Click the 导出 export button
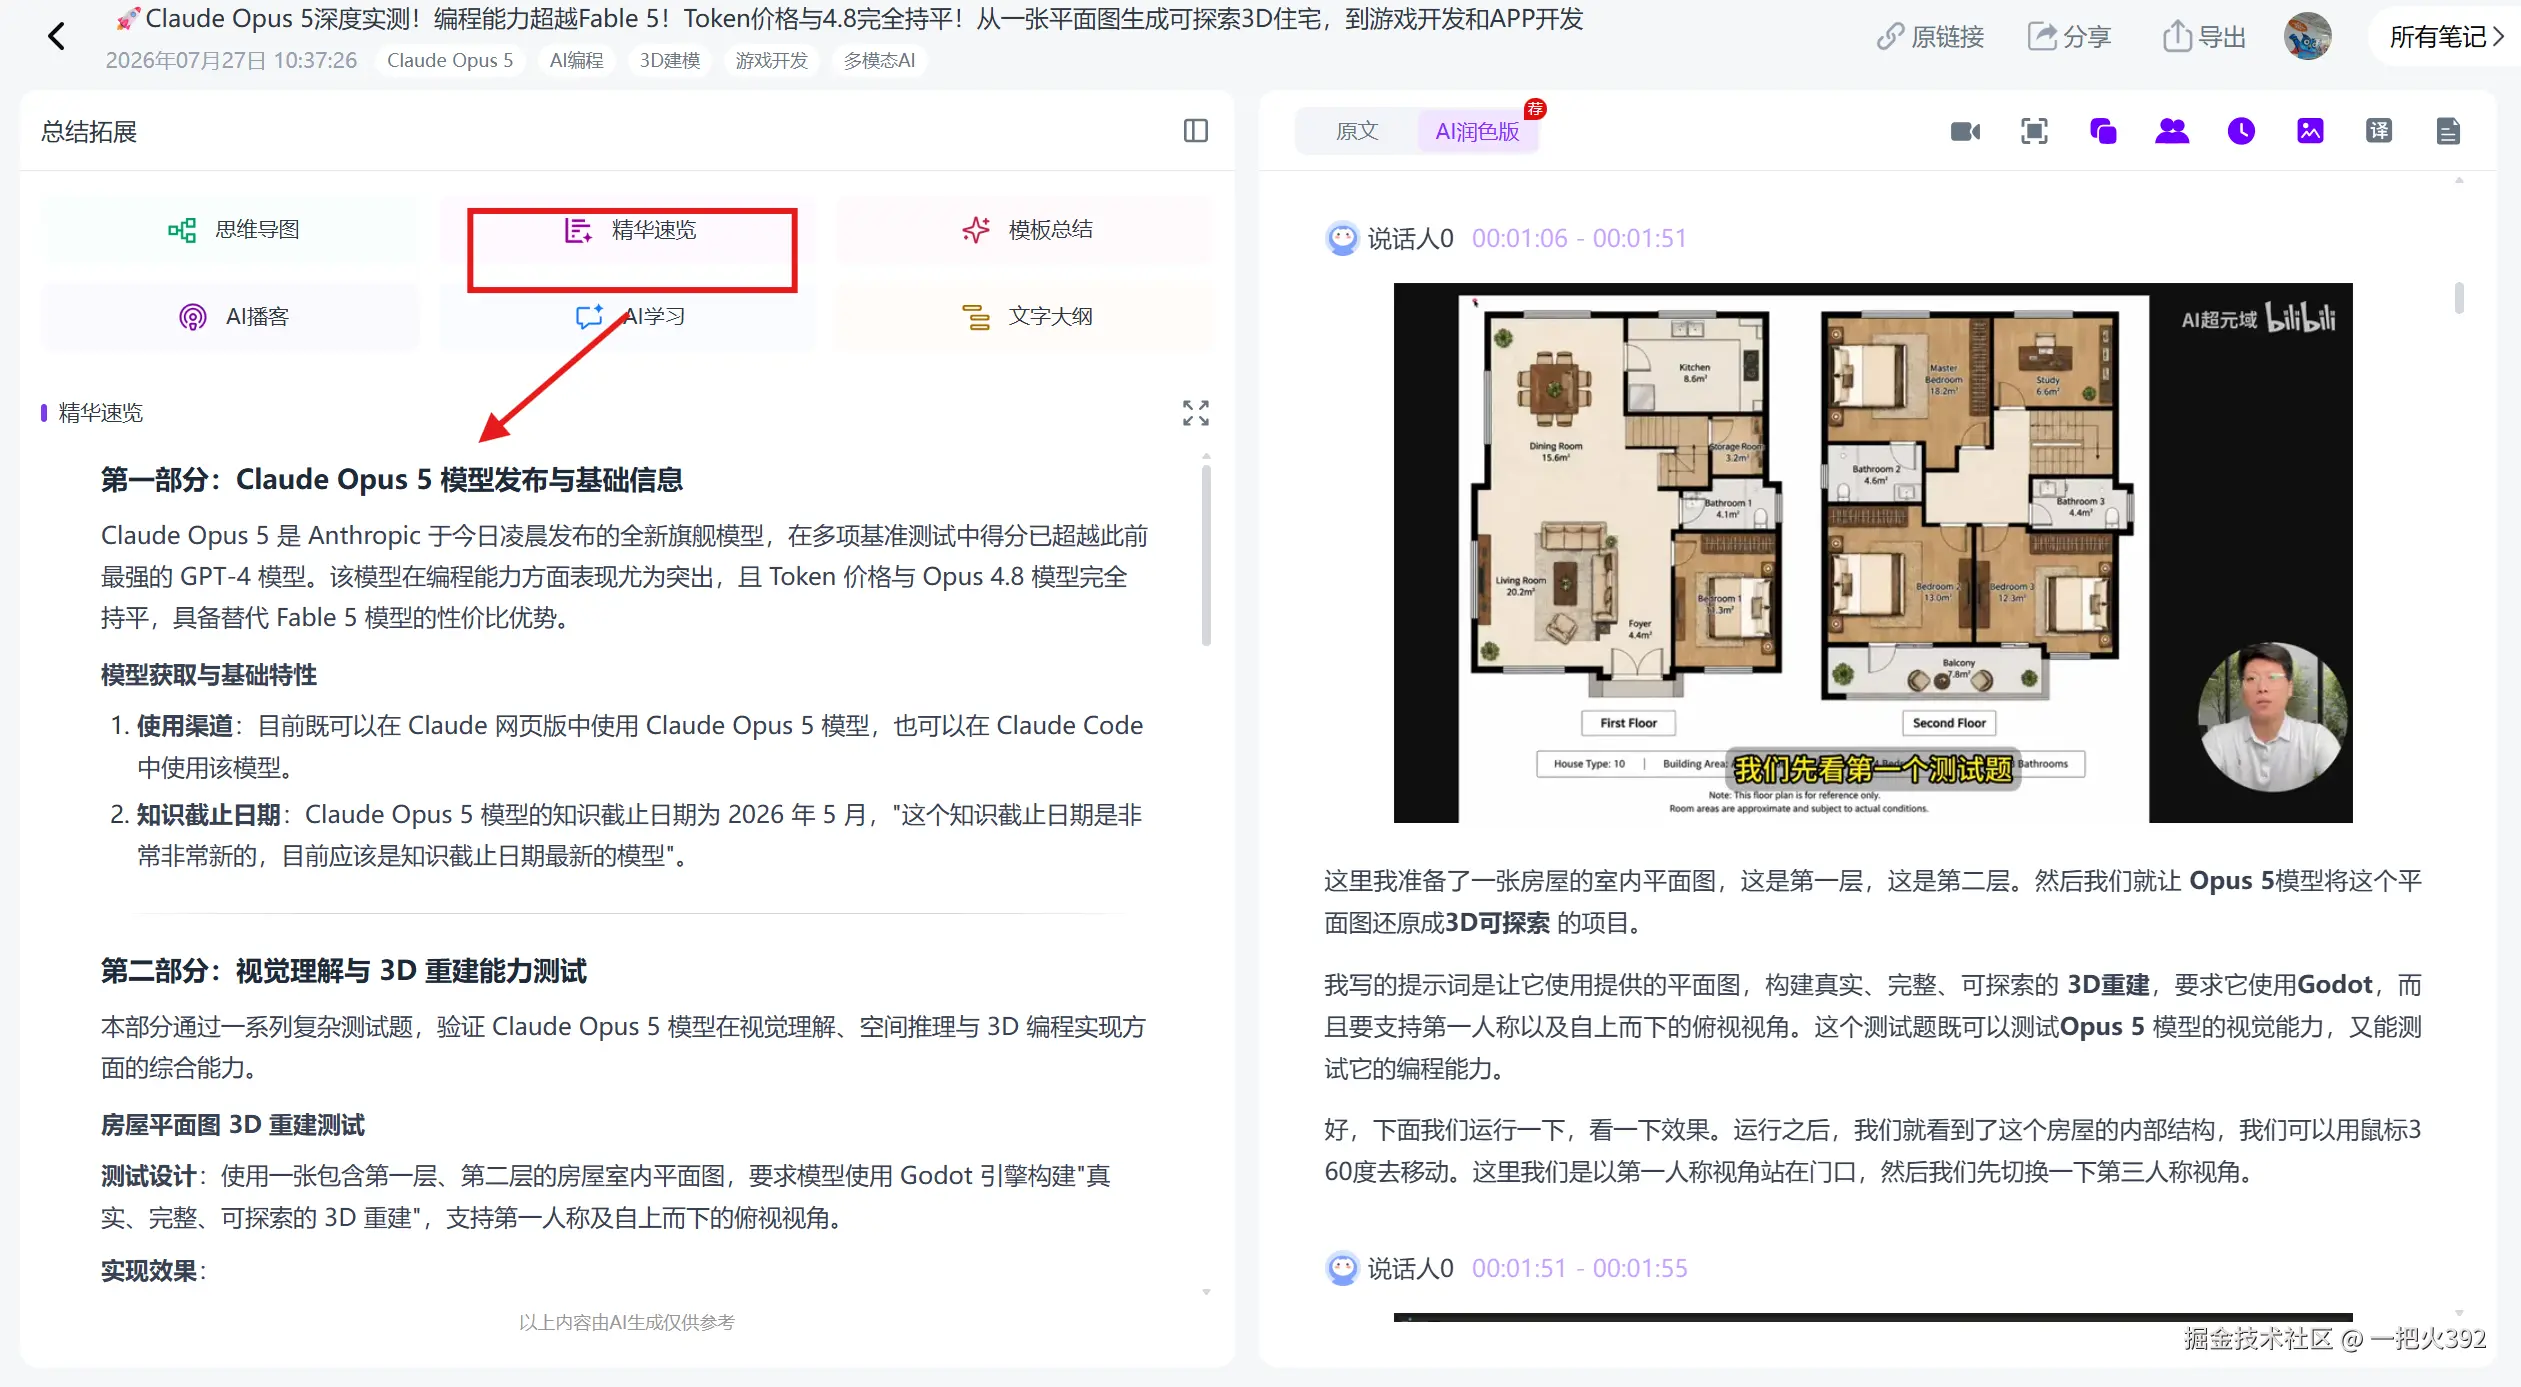 (x=2204, y=37)
